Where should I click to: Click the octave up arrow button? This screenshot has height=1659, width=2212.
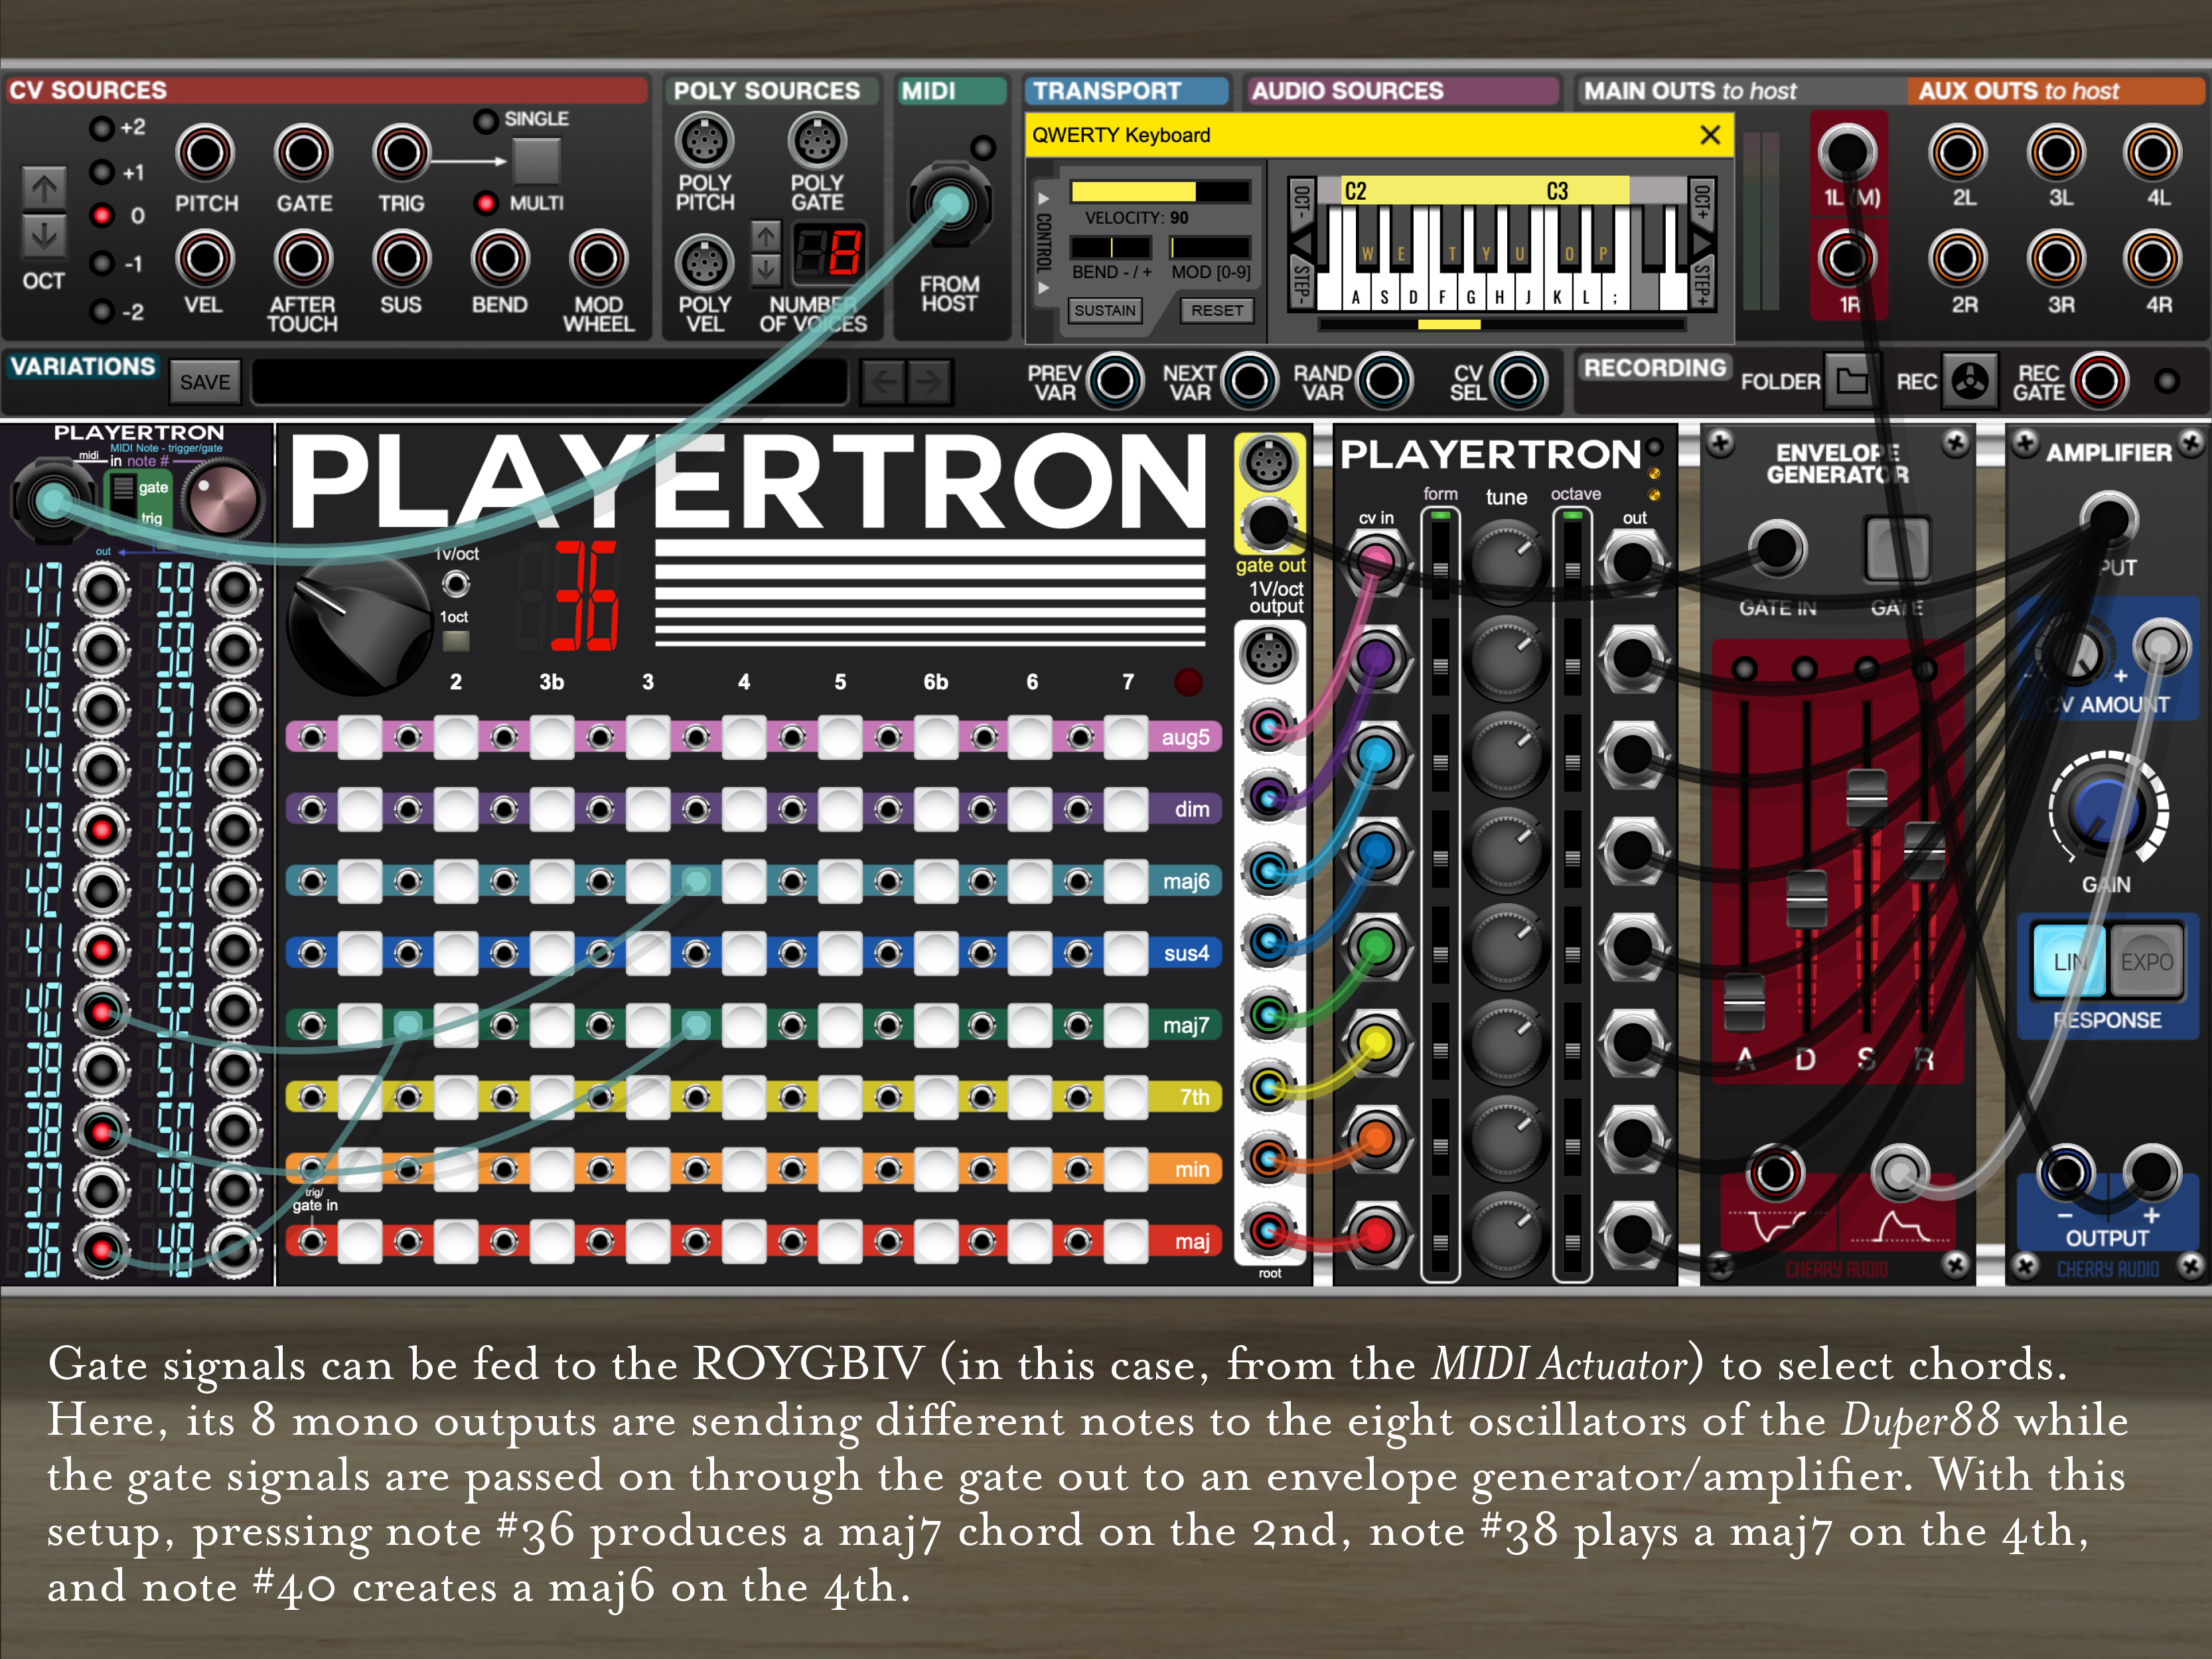click(44, 188)
